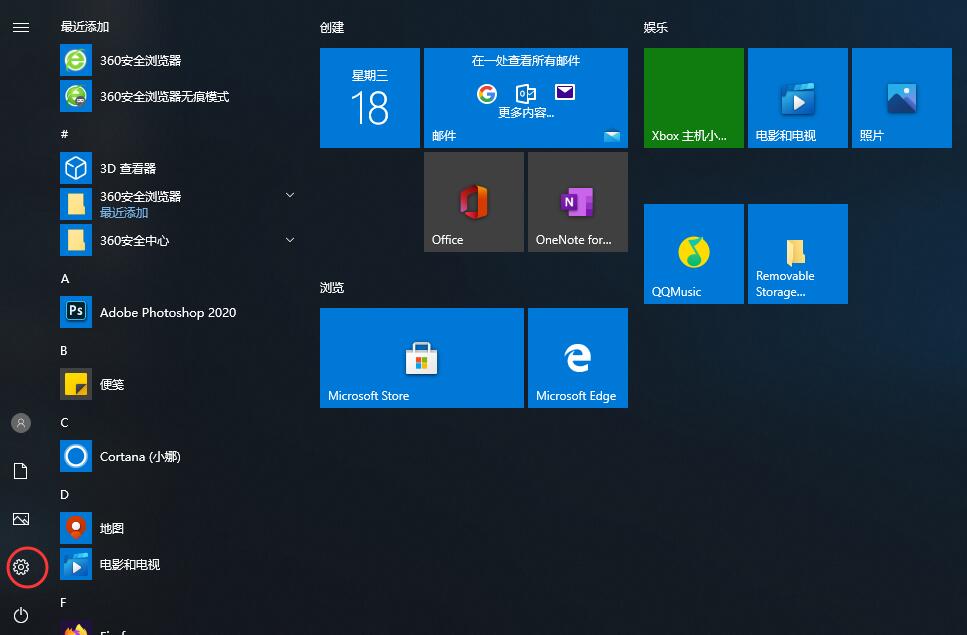Click the envelope icon in mail tile
The width and height of the screenshot is (967, 635).
coord(565,92)
